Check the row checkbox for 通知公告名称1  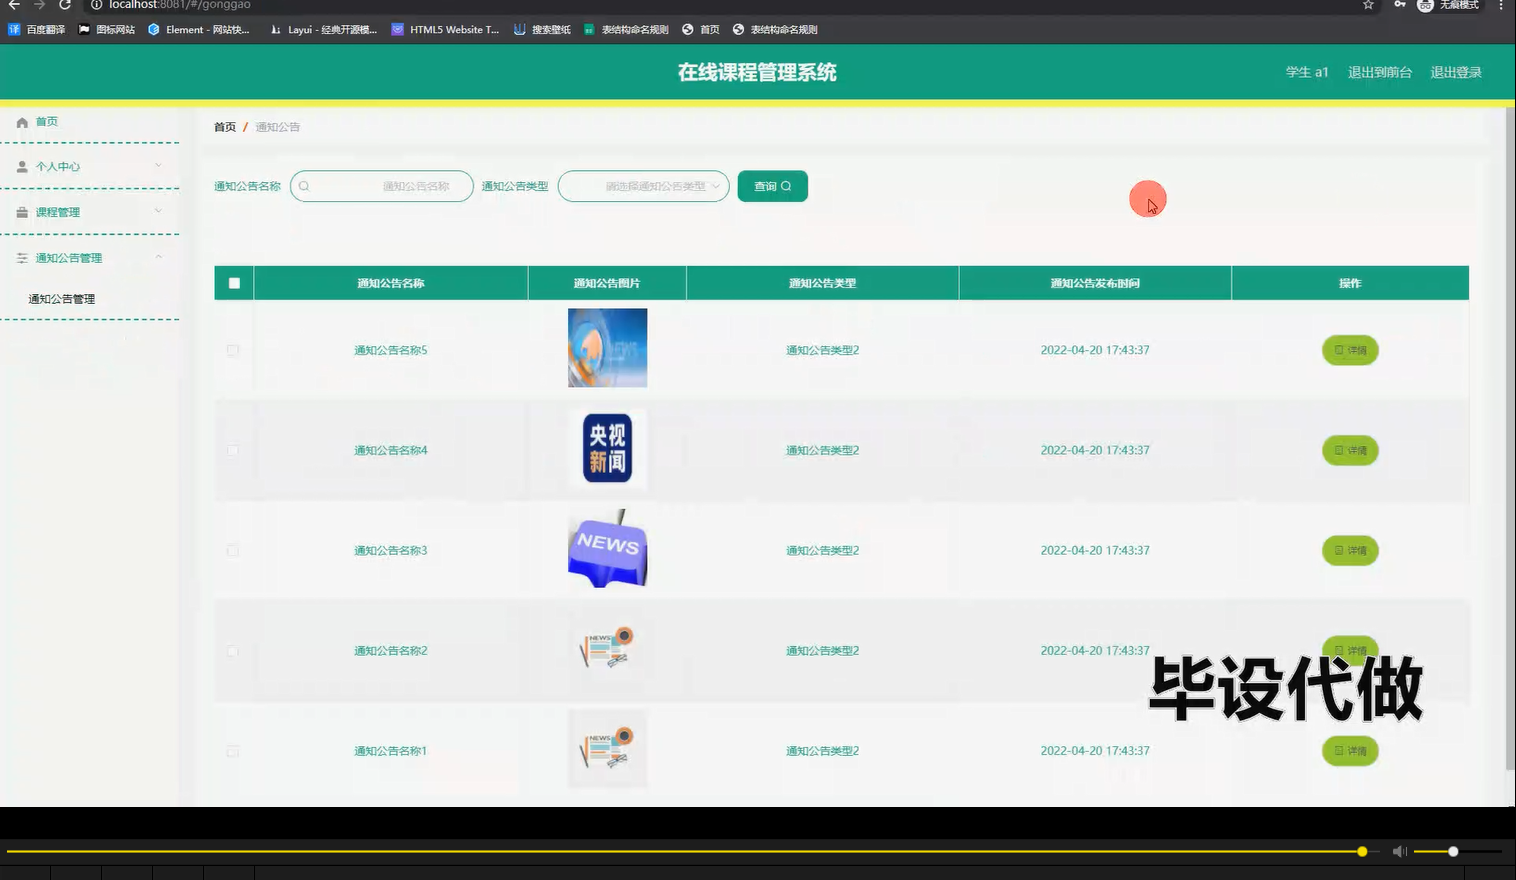click(232, 750)
